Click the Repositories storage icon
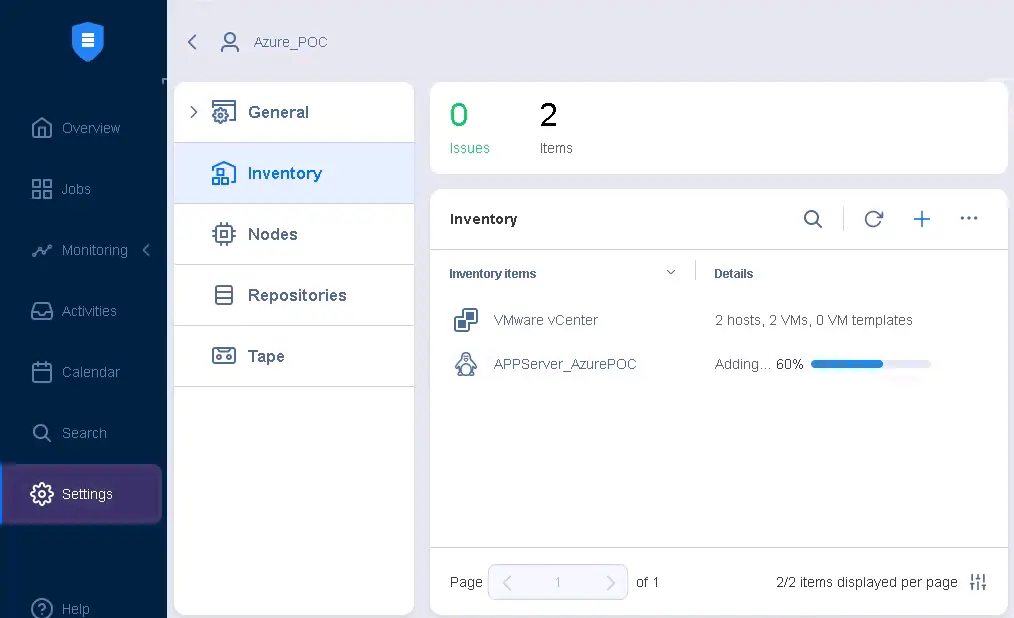Screen dimensions: 1014x618 (224, 295)
